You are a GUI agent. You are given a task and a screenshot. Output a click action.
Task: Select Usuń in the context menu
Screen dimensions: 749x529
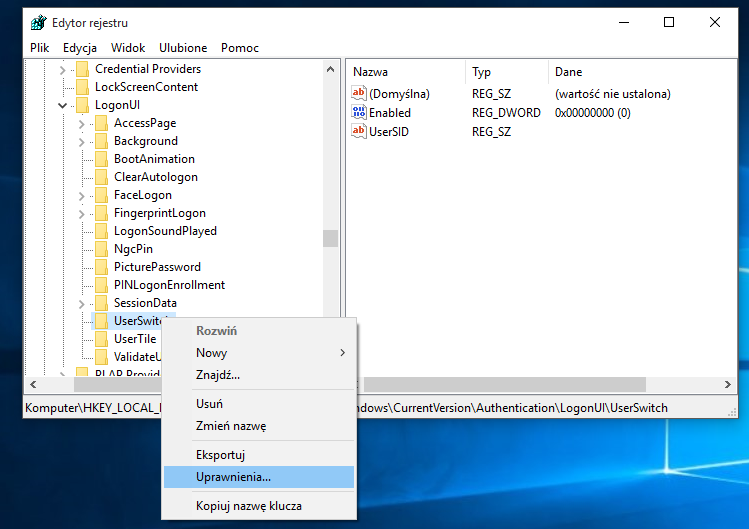(258, 404)
